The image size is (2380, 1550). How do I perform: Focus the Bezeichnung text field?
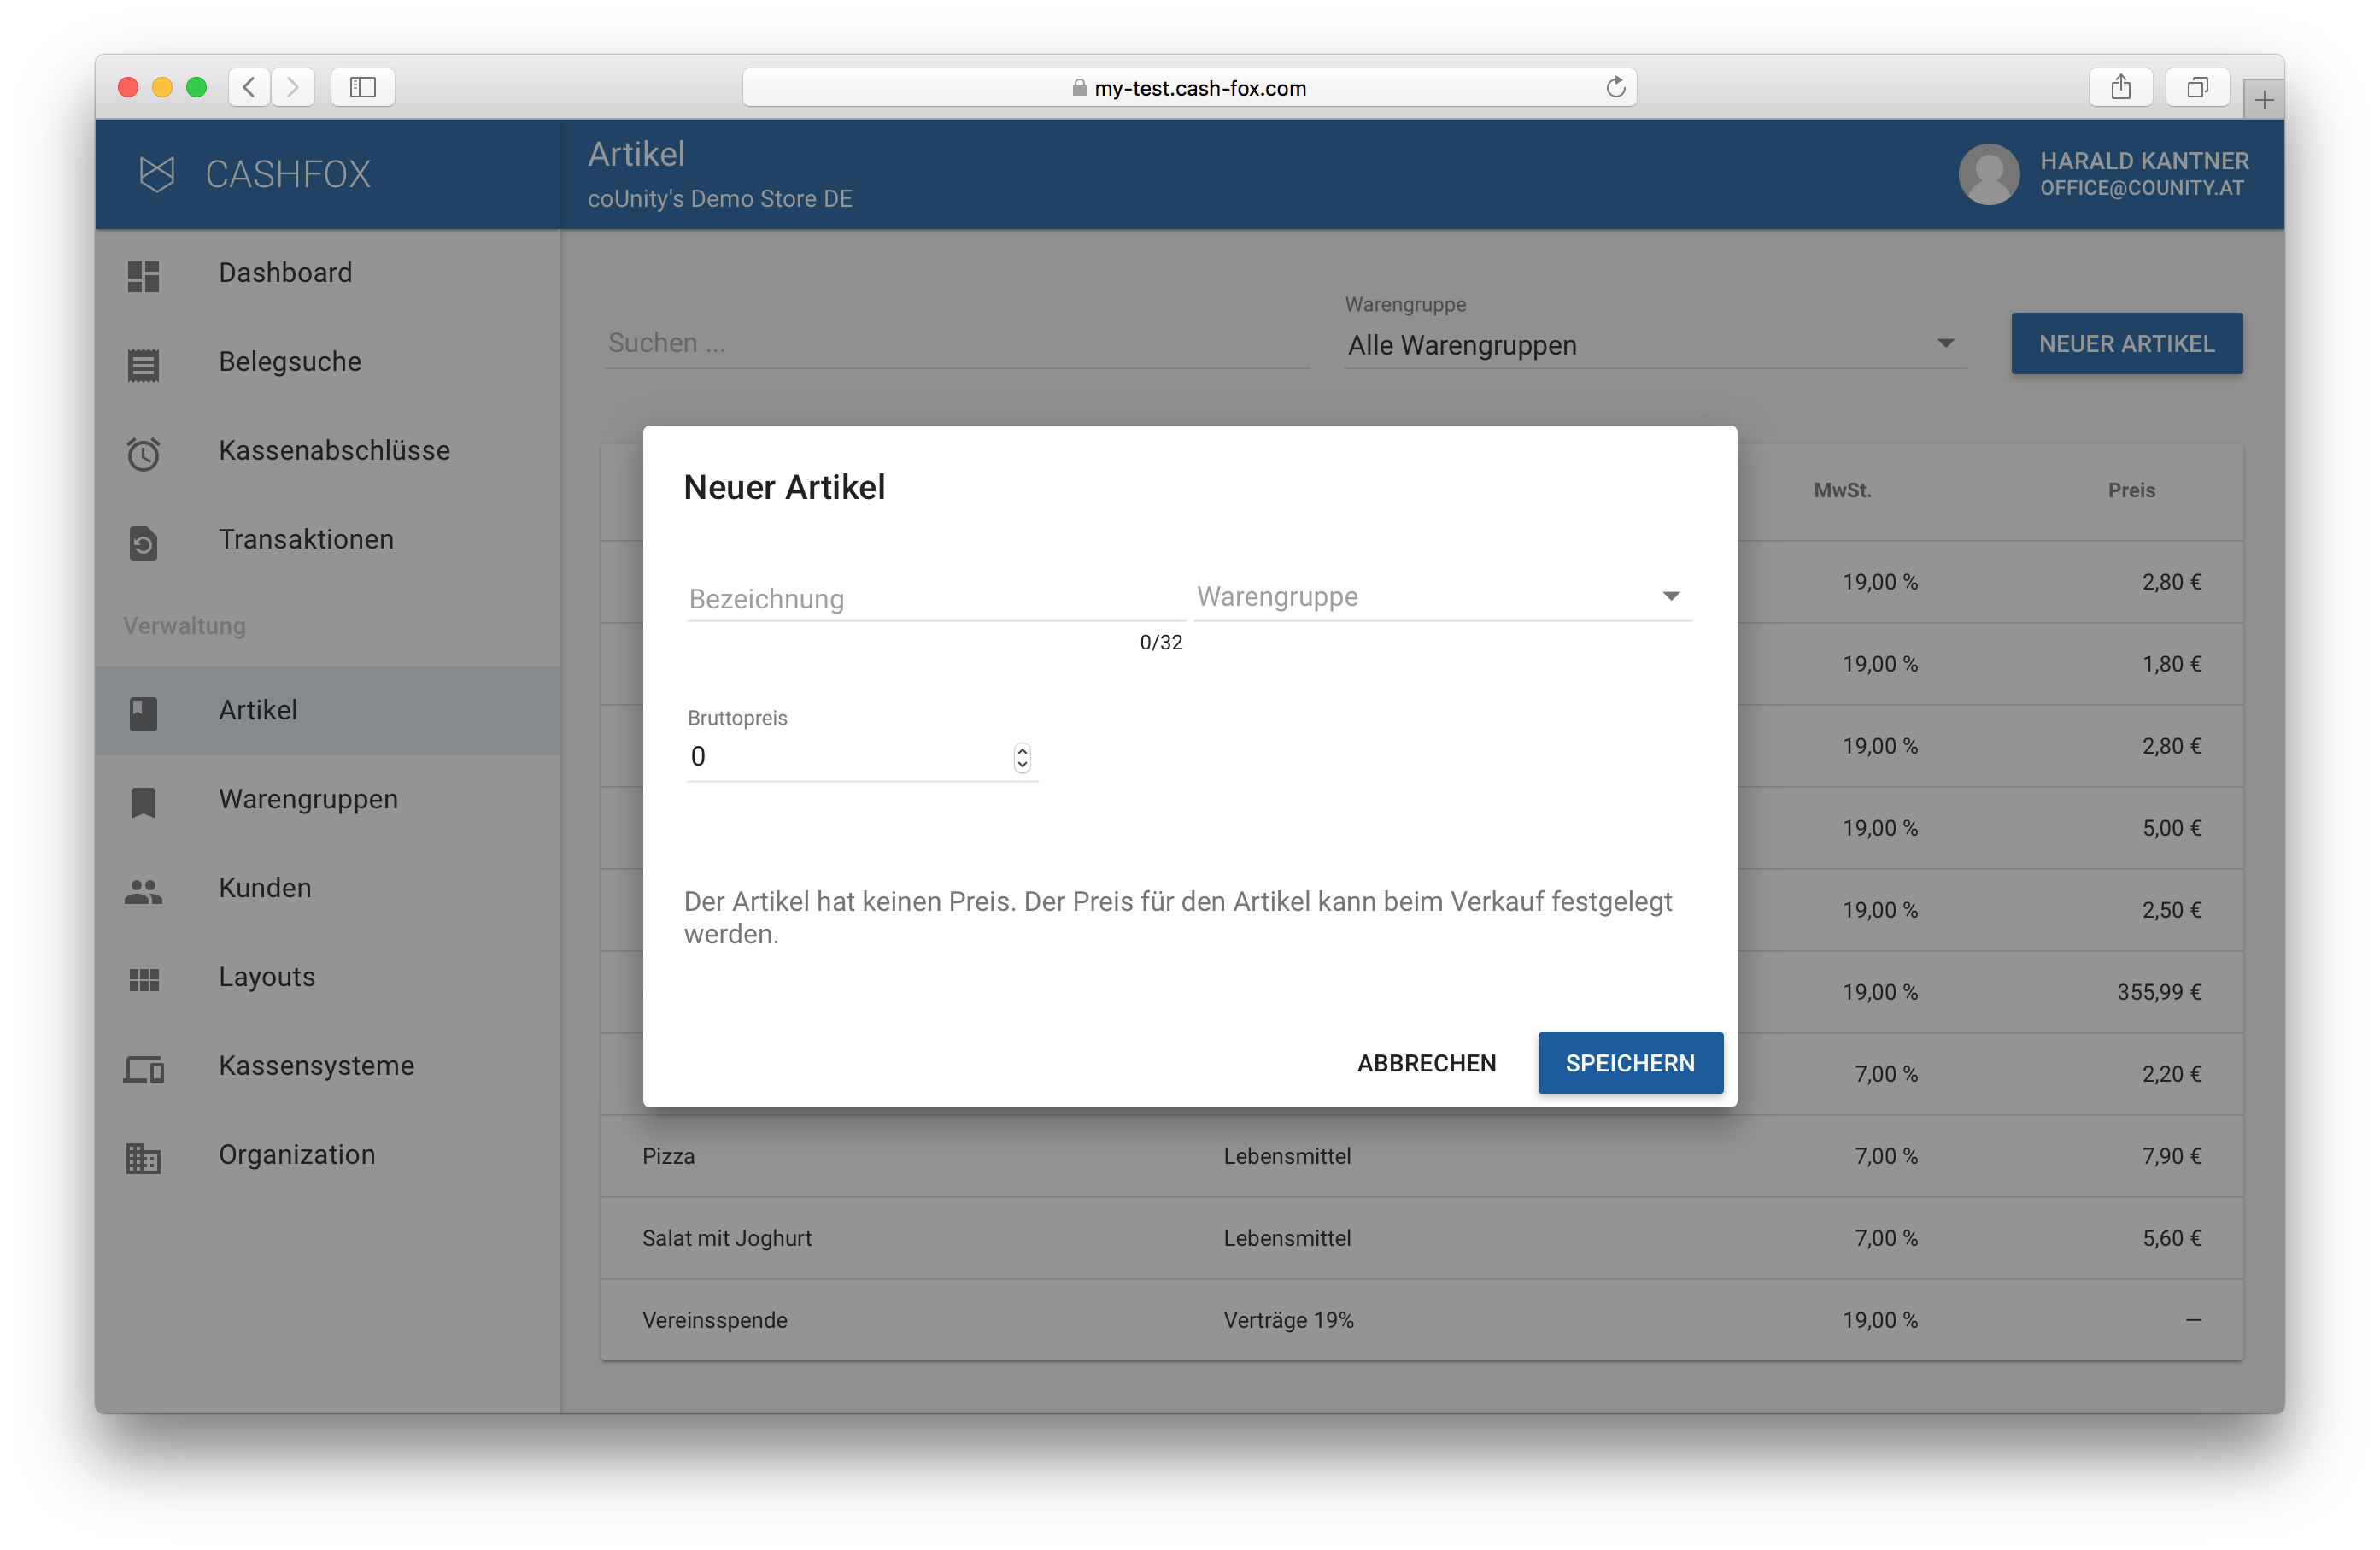[x=932, y=599]
